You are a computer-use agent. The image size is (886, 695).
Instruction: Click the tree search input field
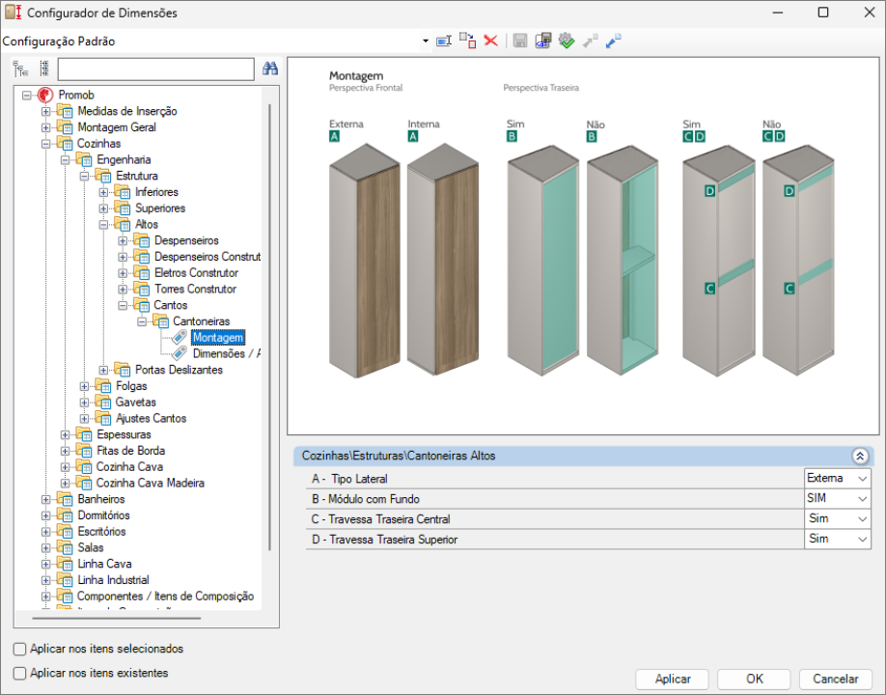point(156,70)
